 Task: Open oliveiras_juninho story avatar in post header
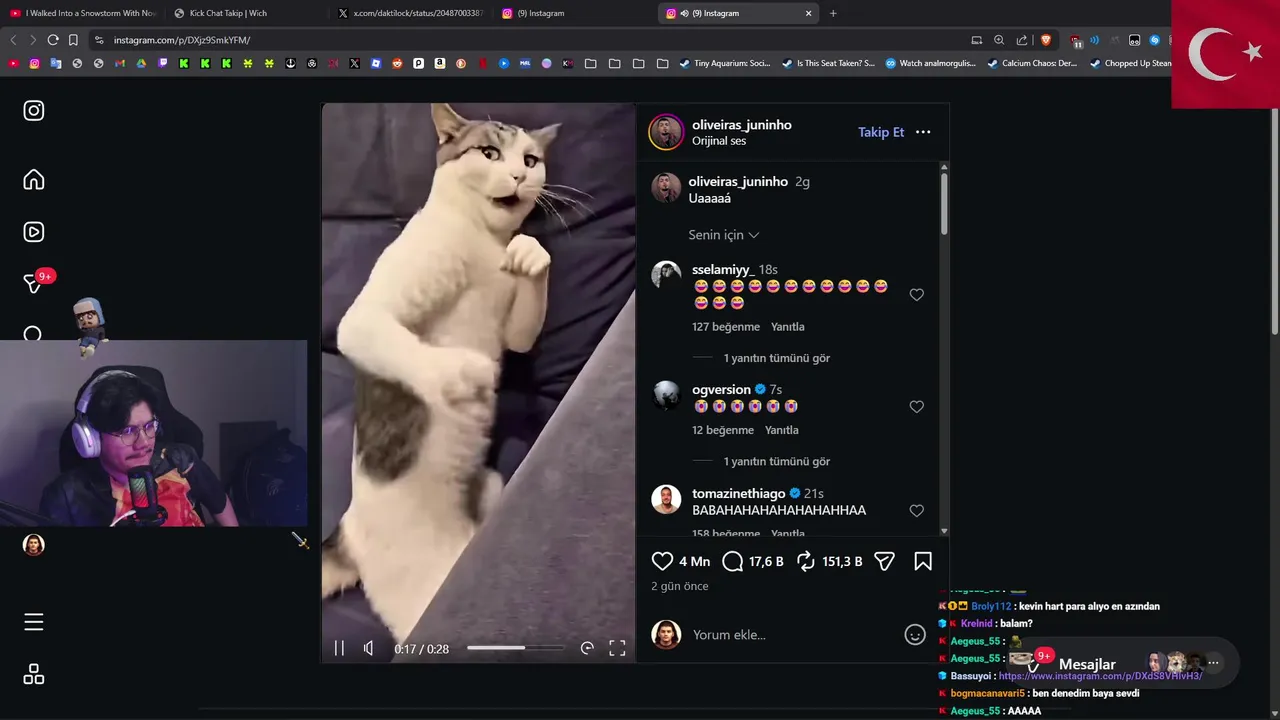(666, 132)
